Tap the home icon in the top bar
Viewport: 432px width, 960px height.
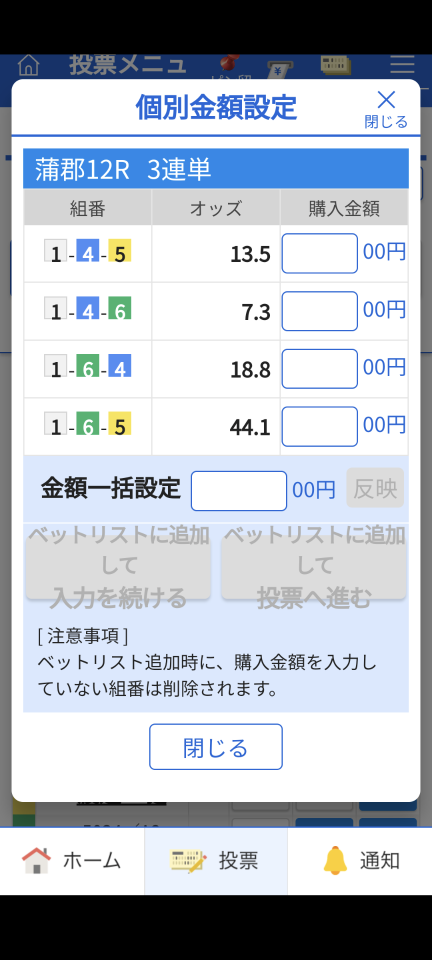(28, 65)
